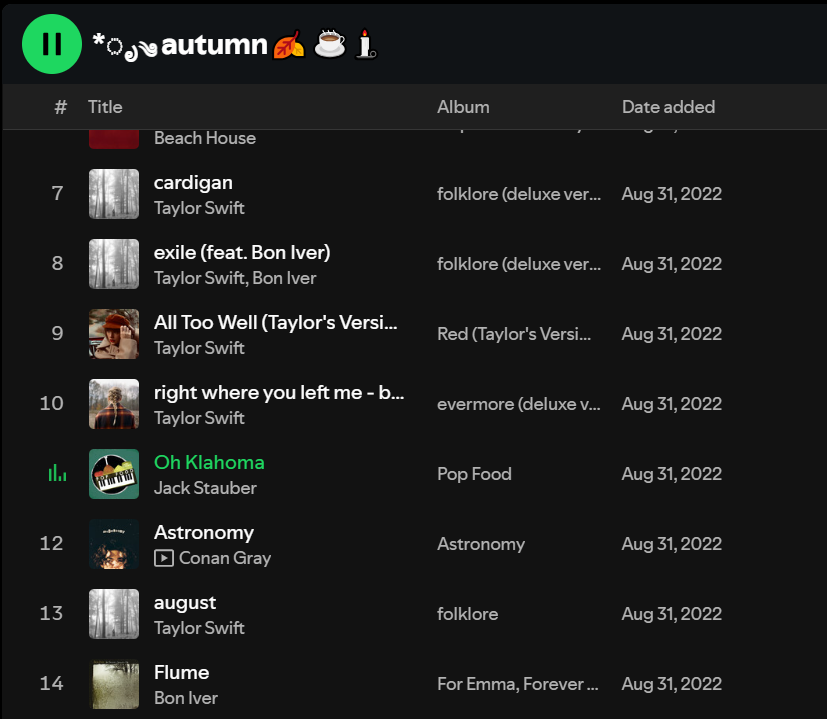Click track number 10 in the list
This screenshot has height=719, width=827.
pos(52,404)
